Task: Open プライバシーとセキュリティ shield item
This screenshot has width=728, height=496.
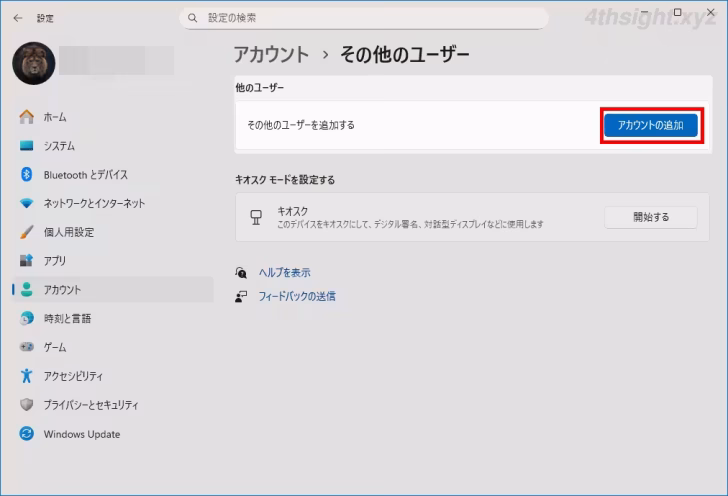Action: [90, 405]
